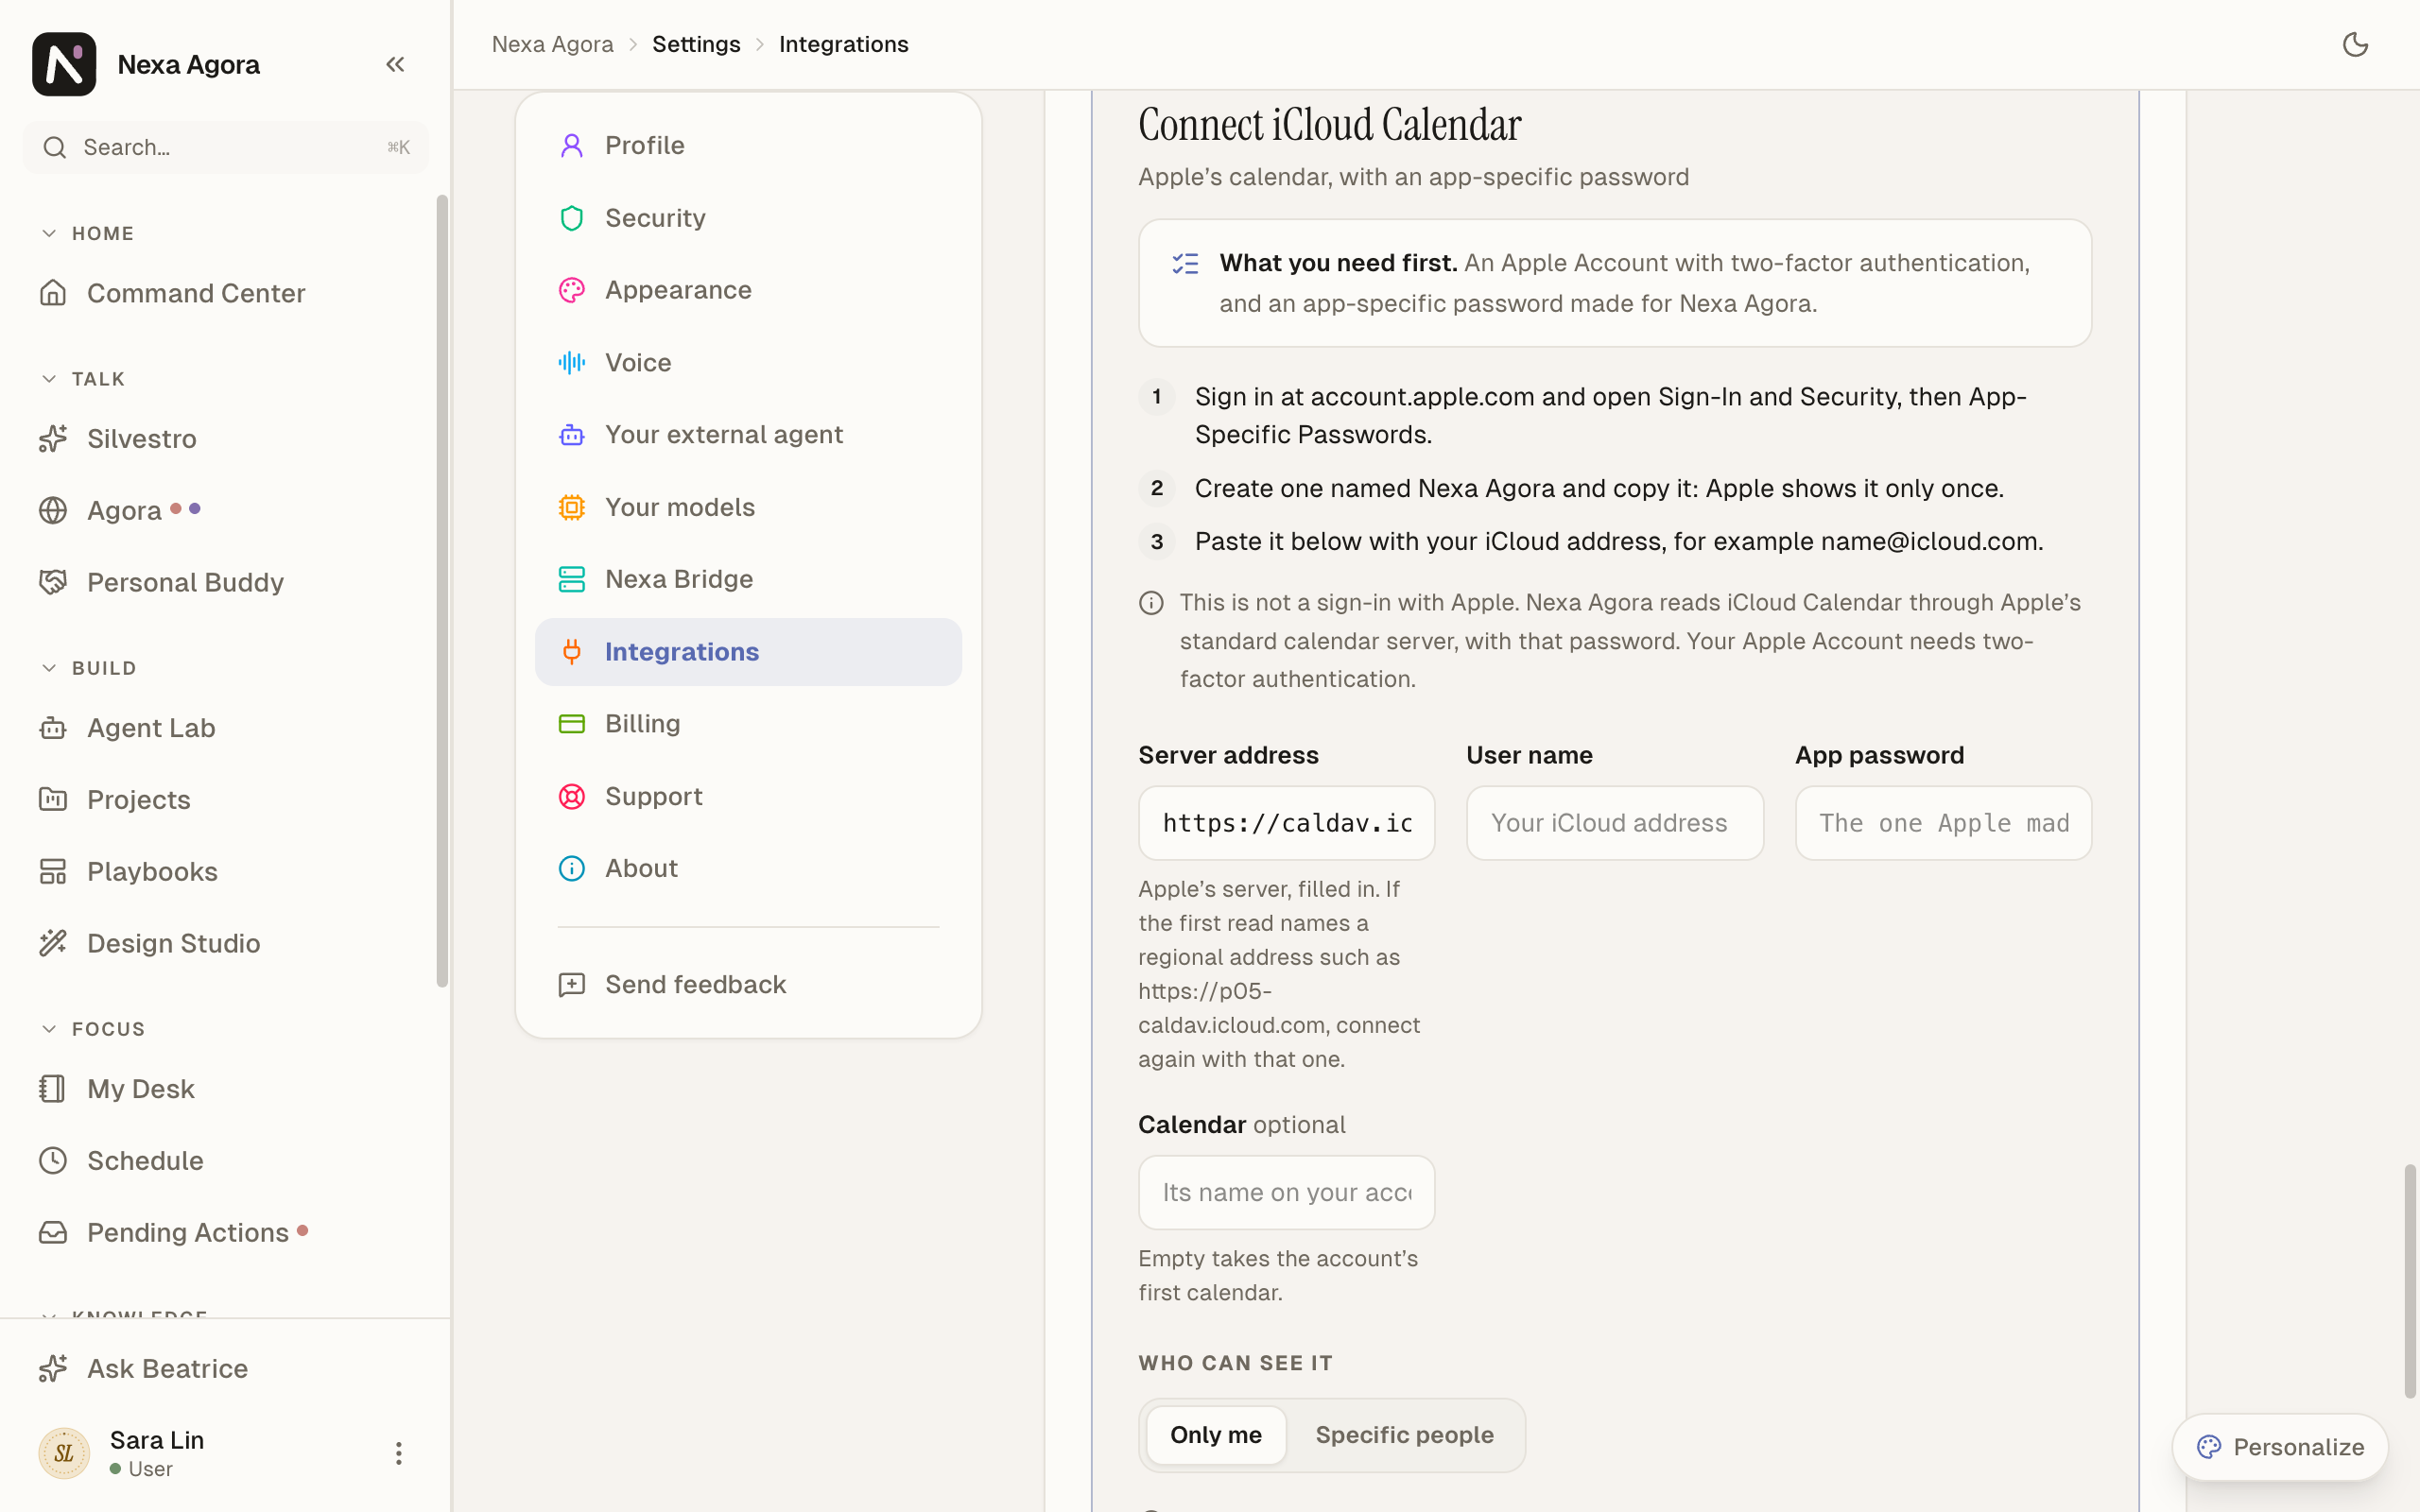This screenshot has width=2420, height=1512.
Task: Open the Design Studio wand icon
Action: pyautogui.click(x=53, y=943)
